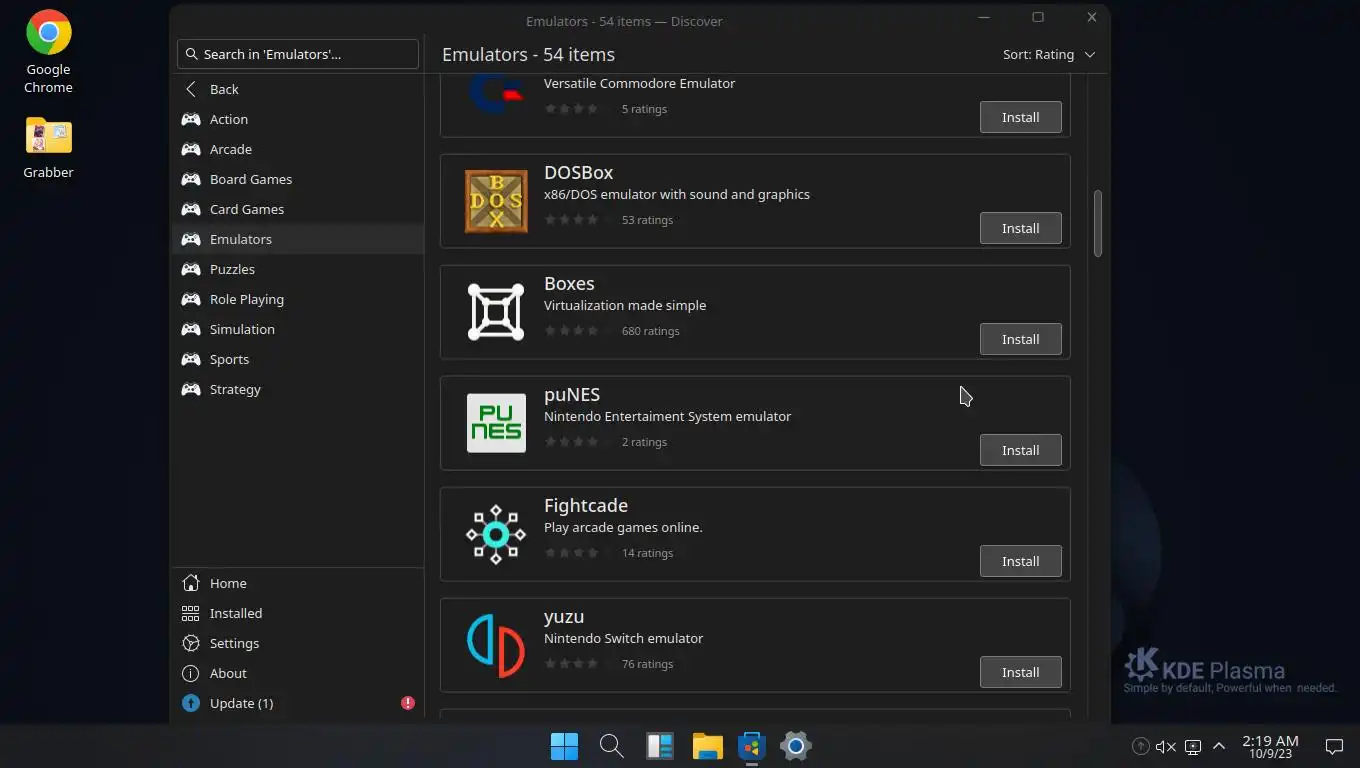Click the muted volume tray icon
Viewport: 1360px width, 768px height.
point(1166,746)
